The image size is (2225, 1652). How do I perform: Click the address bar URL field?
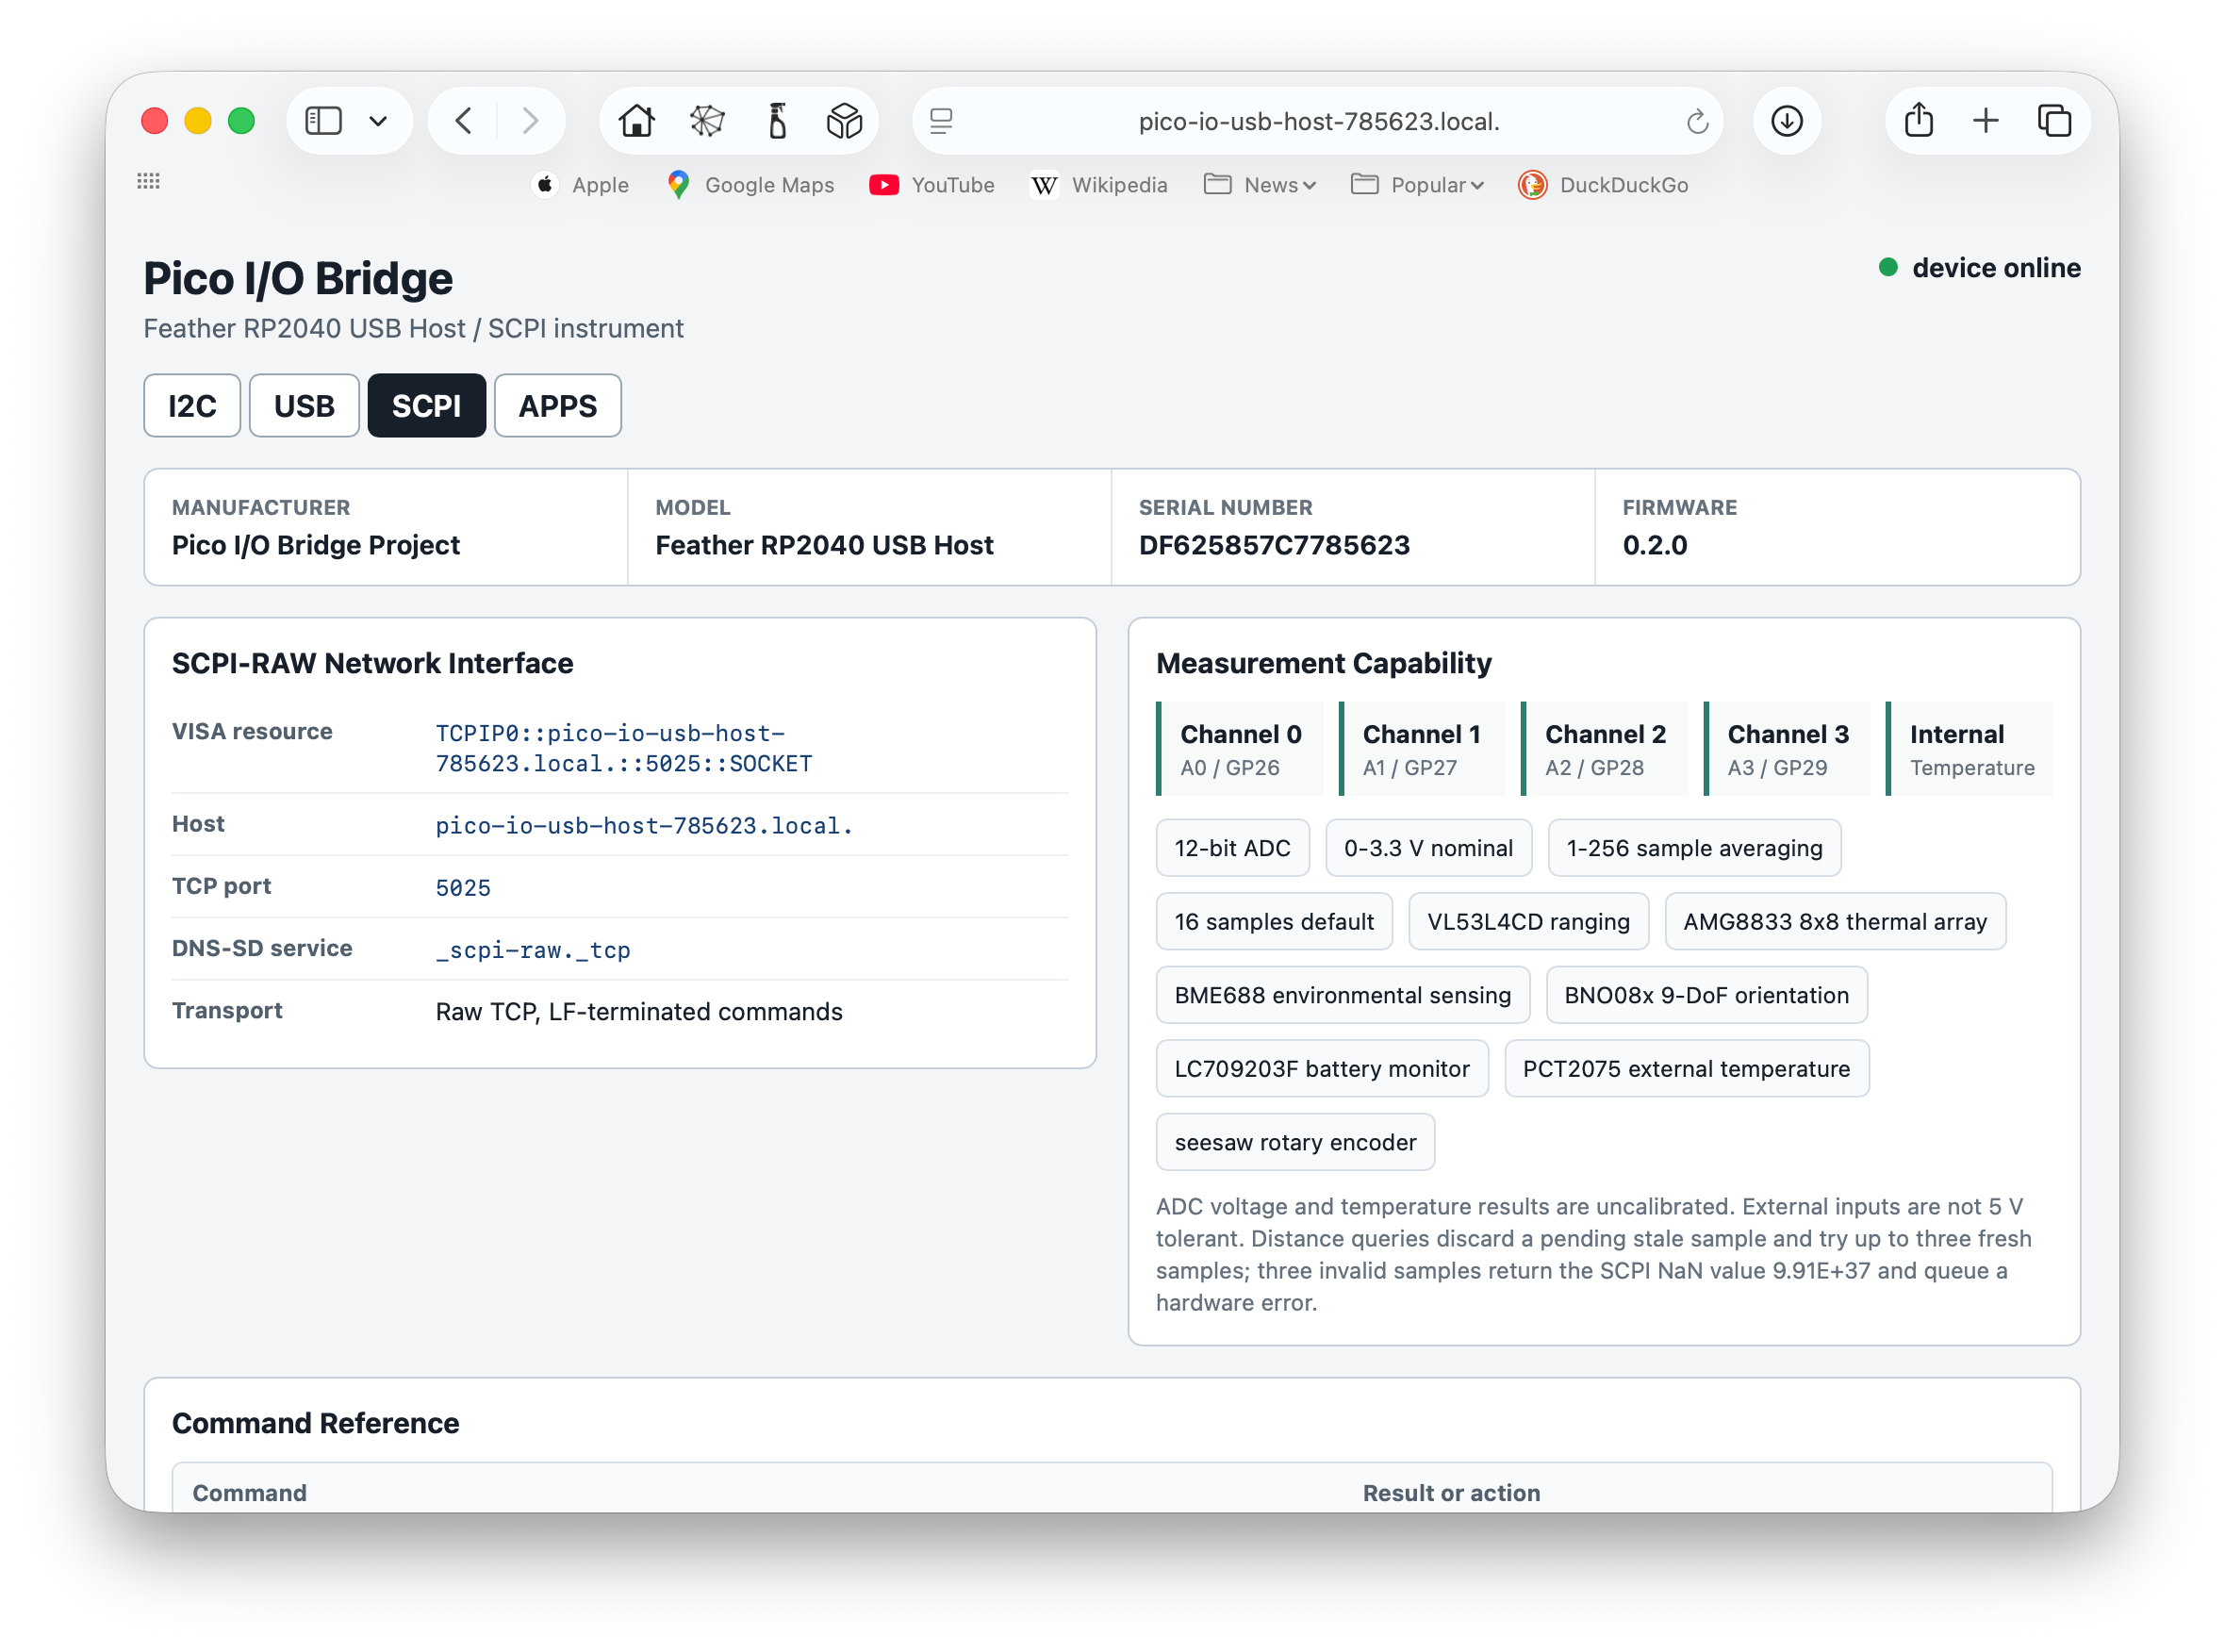[x=1317, y=121]
